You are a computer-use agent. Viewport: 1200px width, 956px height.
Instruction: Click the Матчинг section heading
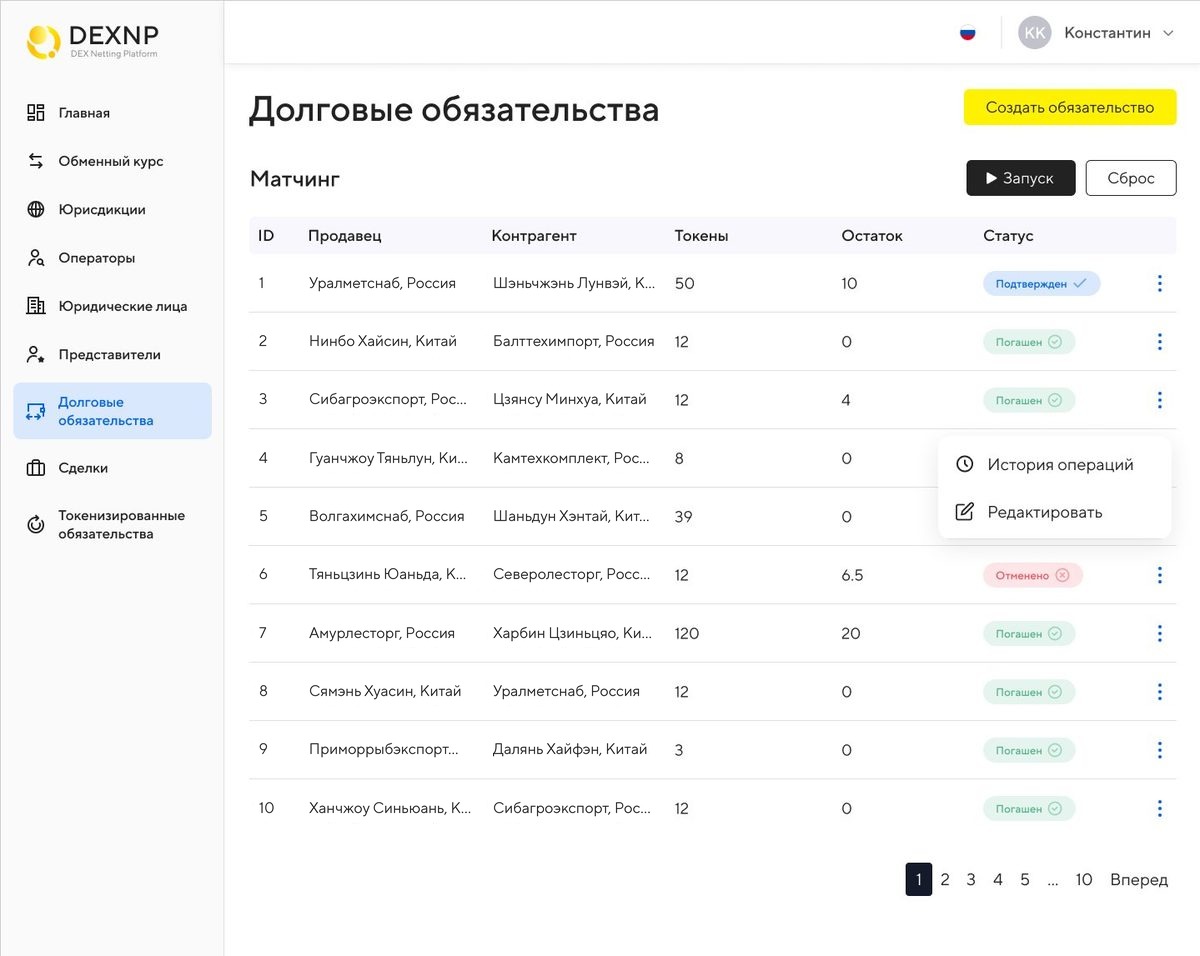click(x=295, y=179)
